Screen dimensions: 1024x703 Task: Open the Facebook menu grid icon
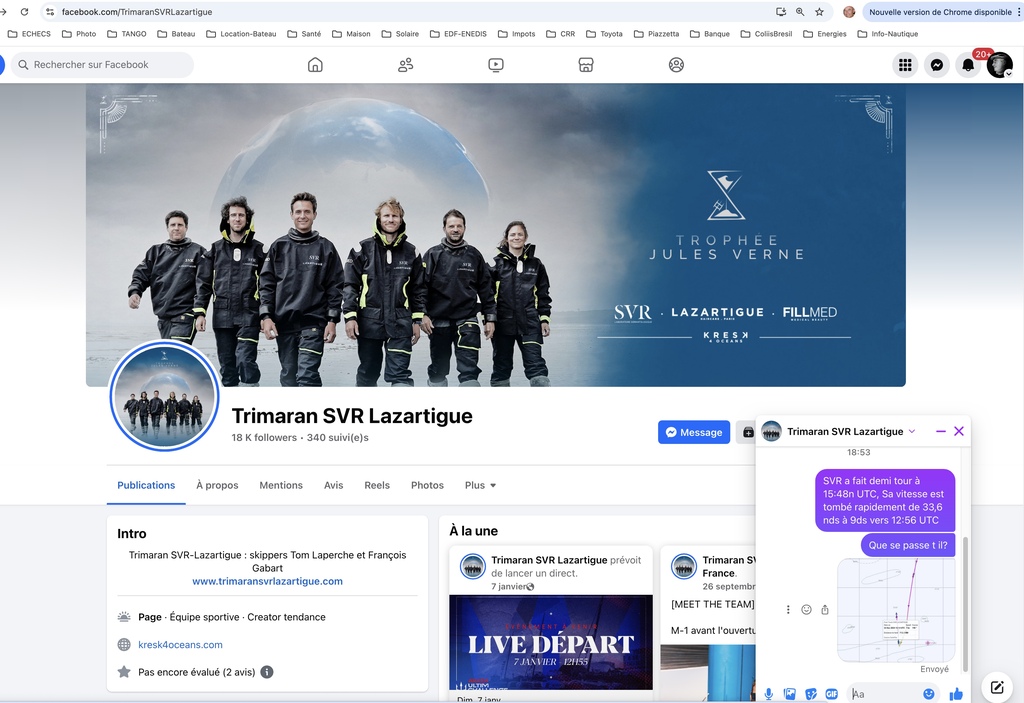[905, 65]
